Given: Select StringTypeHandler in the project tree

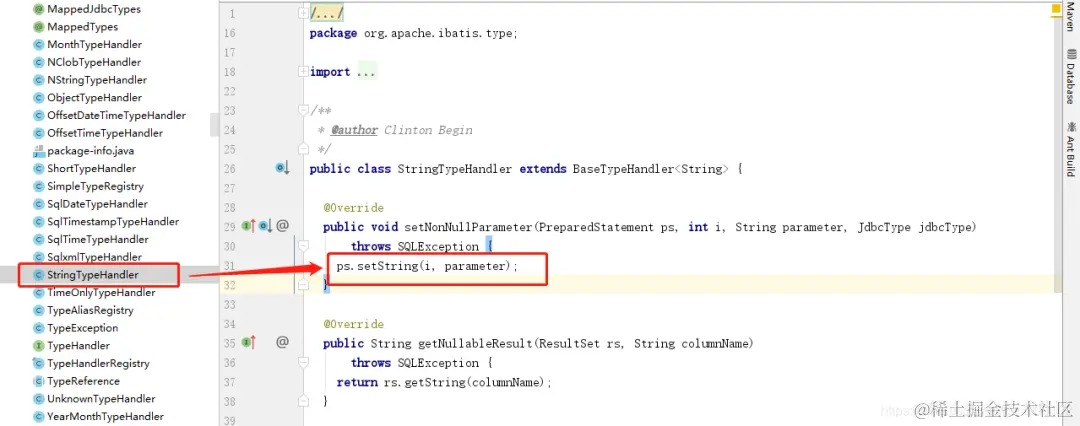Looking at the screenshot, I should 92,275.
